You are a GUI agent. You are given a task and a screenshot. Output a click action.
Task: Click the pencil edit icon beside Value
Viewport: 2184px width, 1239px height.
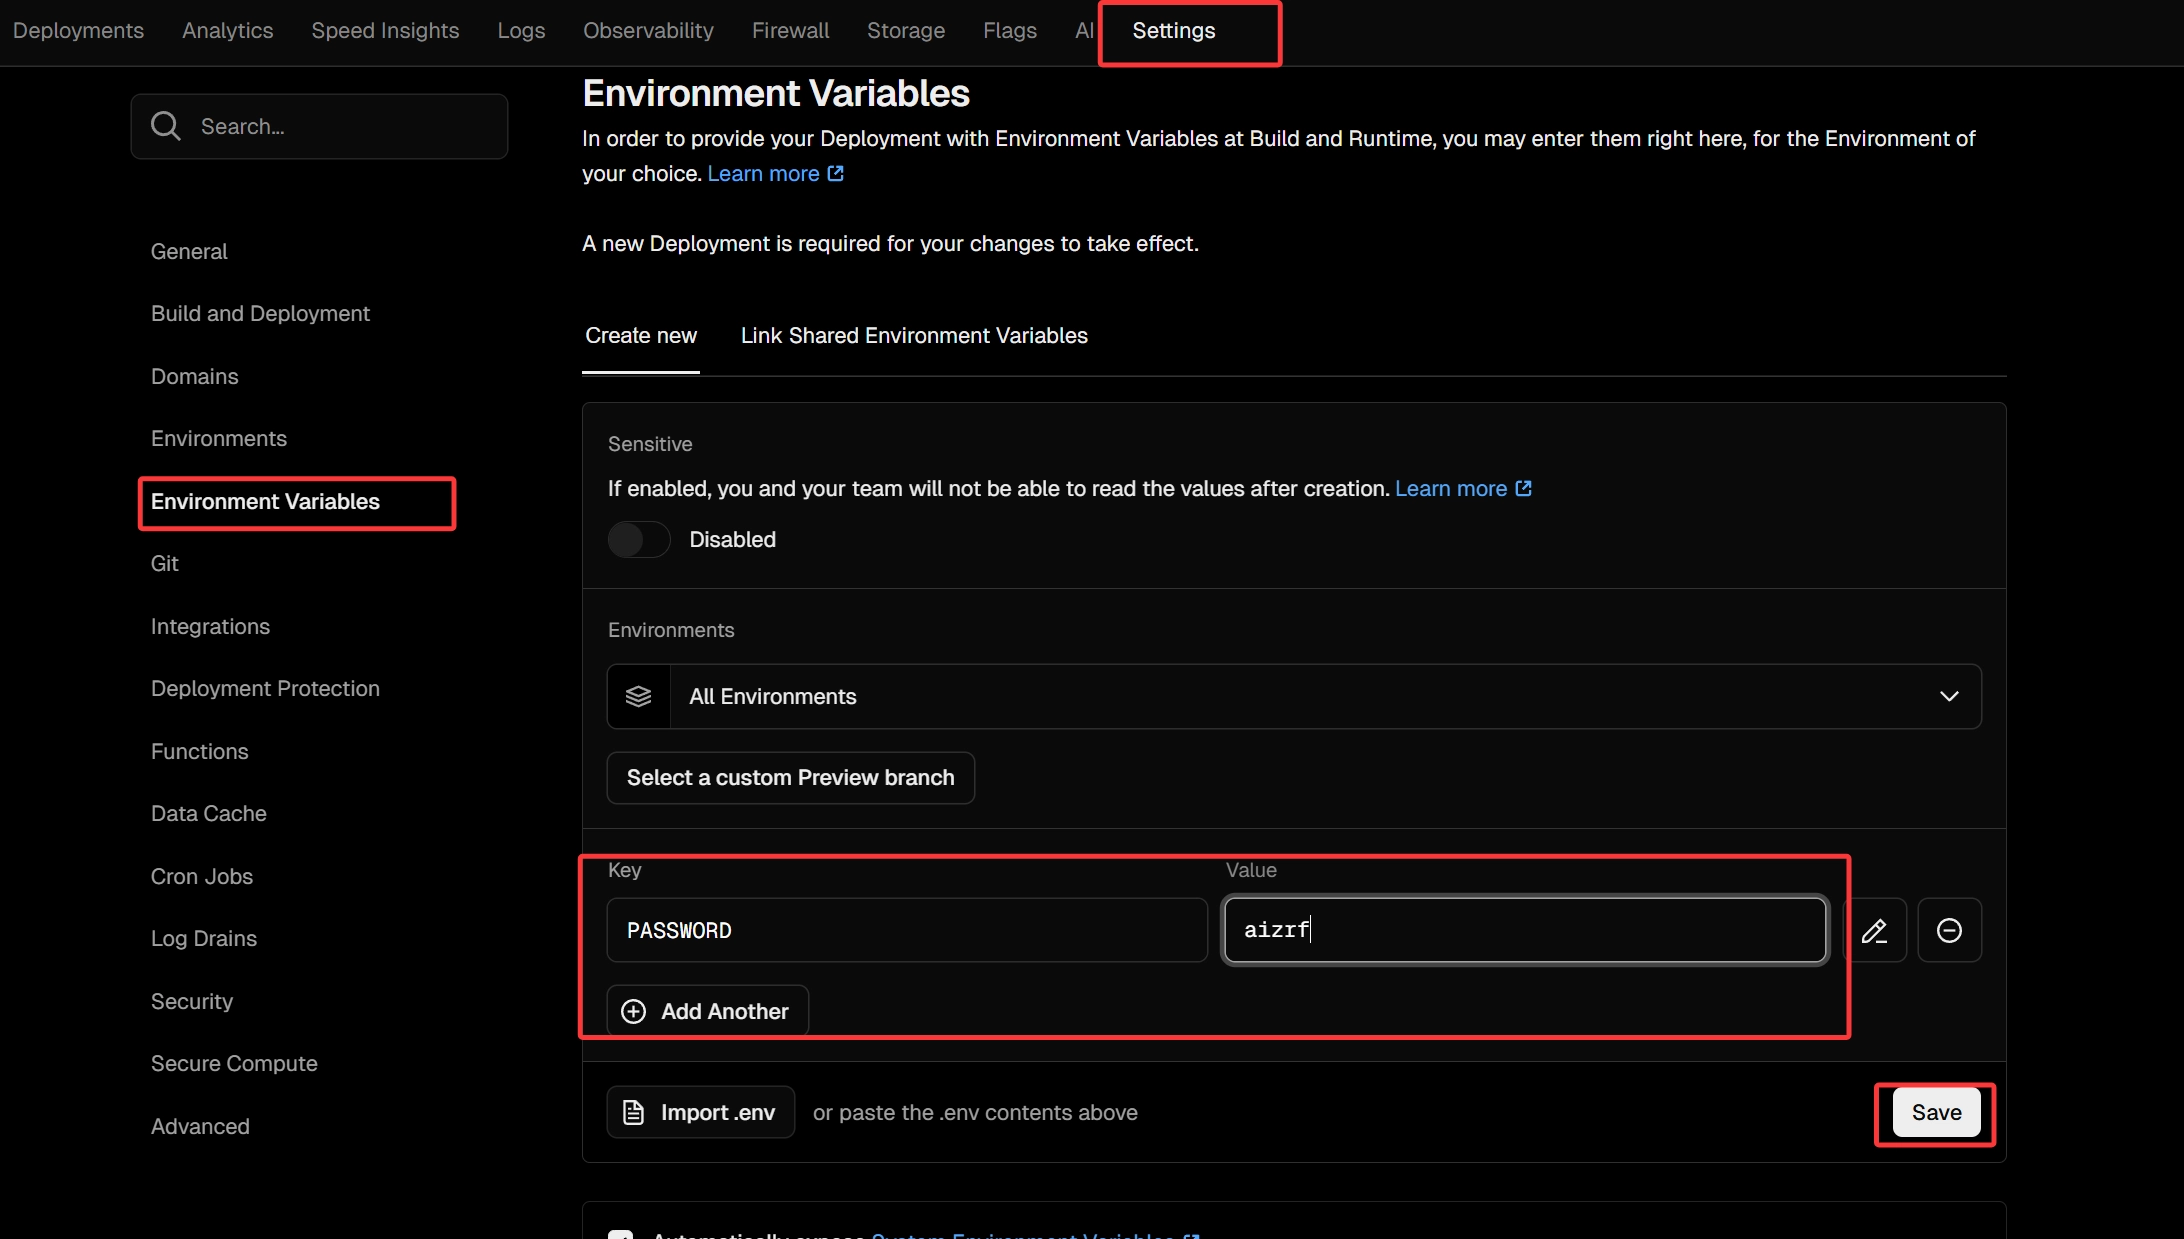(1874, 931)
